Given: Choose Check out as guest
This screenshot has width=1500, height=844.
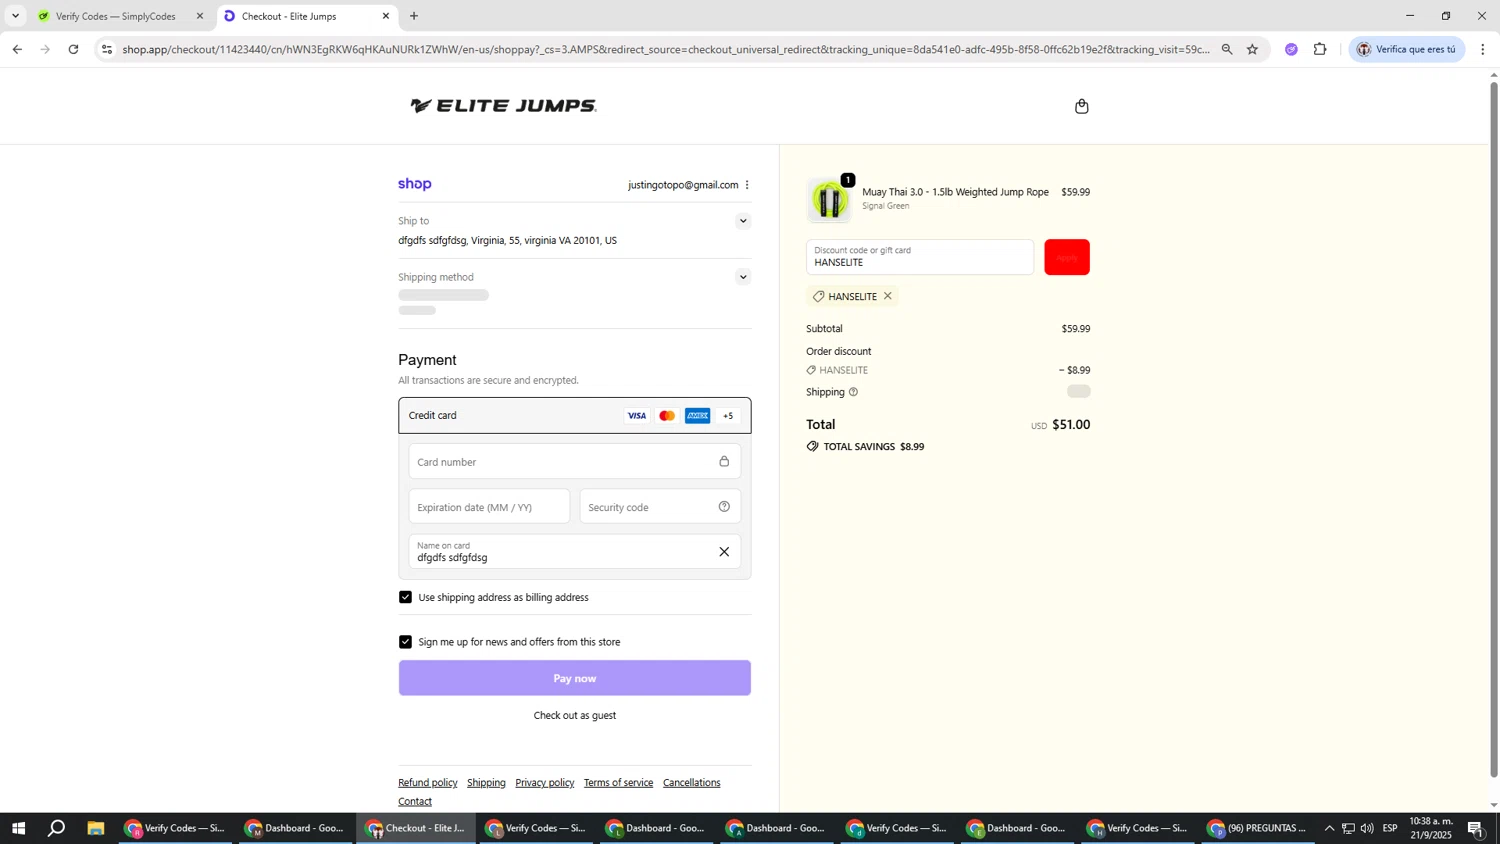Looking at the screenshot, I should click(x=574, y=715).
